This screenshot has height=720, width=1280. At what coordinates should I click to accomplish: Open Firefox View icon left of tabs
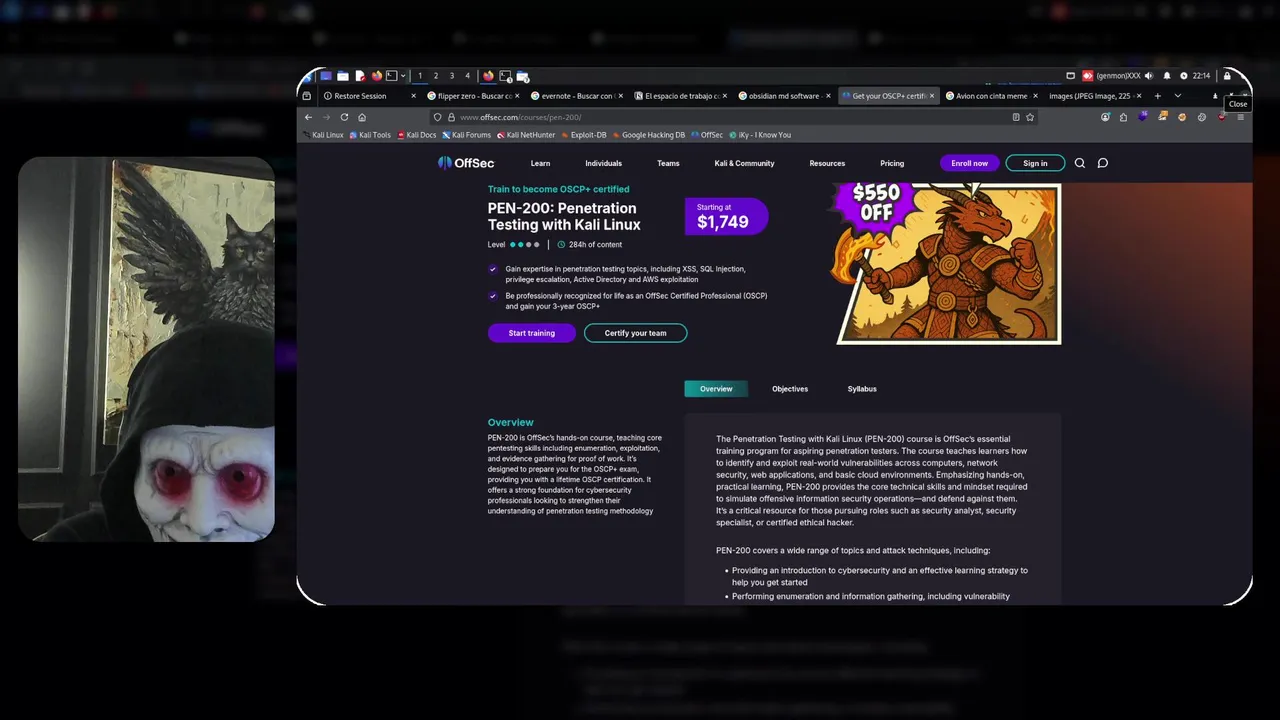pos(307,96)
